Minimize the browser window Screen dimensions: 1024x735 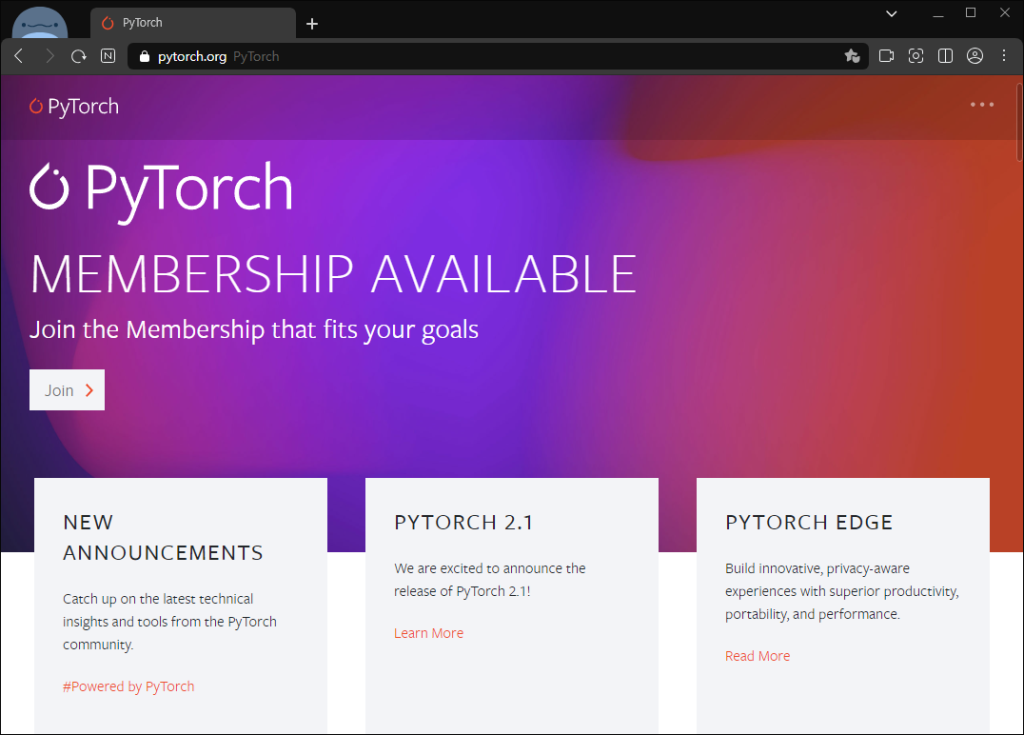pyautogui.click(x=938, y=14)
